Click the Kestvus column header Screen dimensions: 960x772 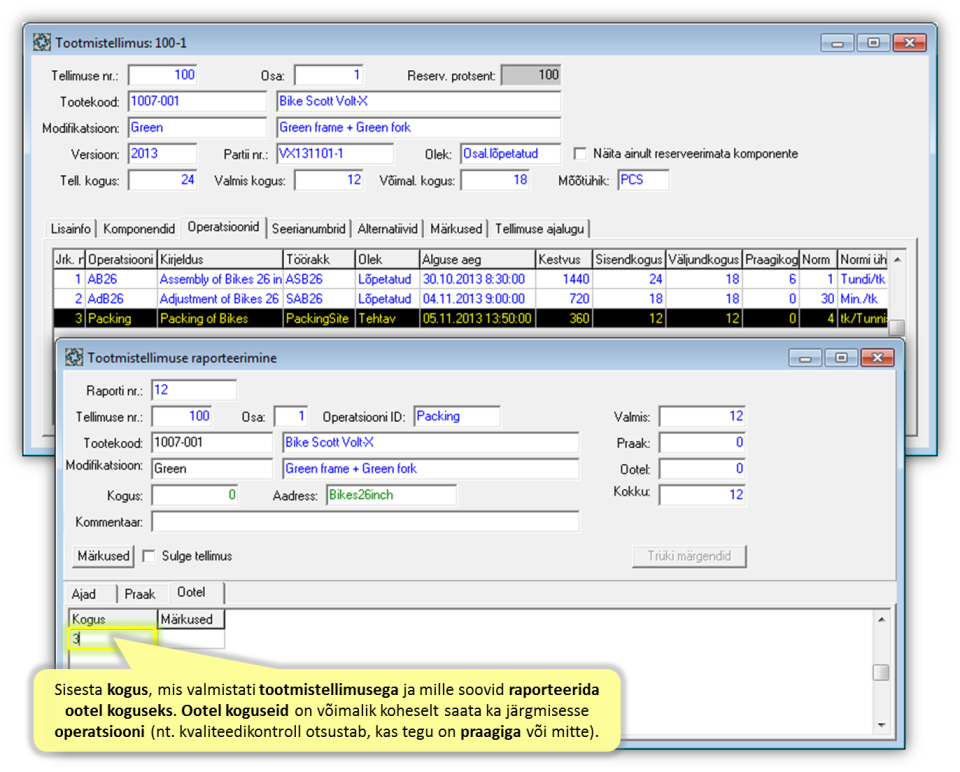(564, 260)
